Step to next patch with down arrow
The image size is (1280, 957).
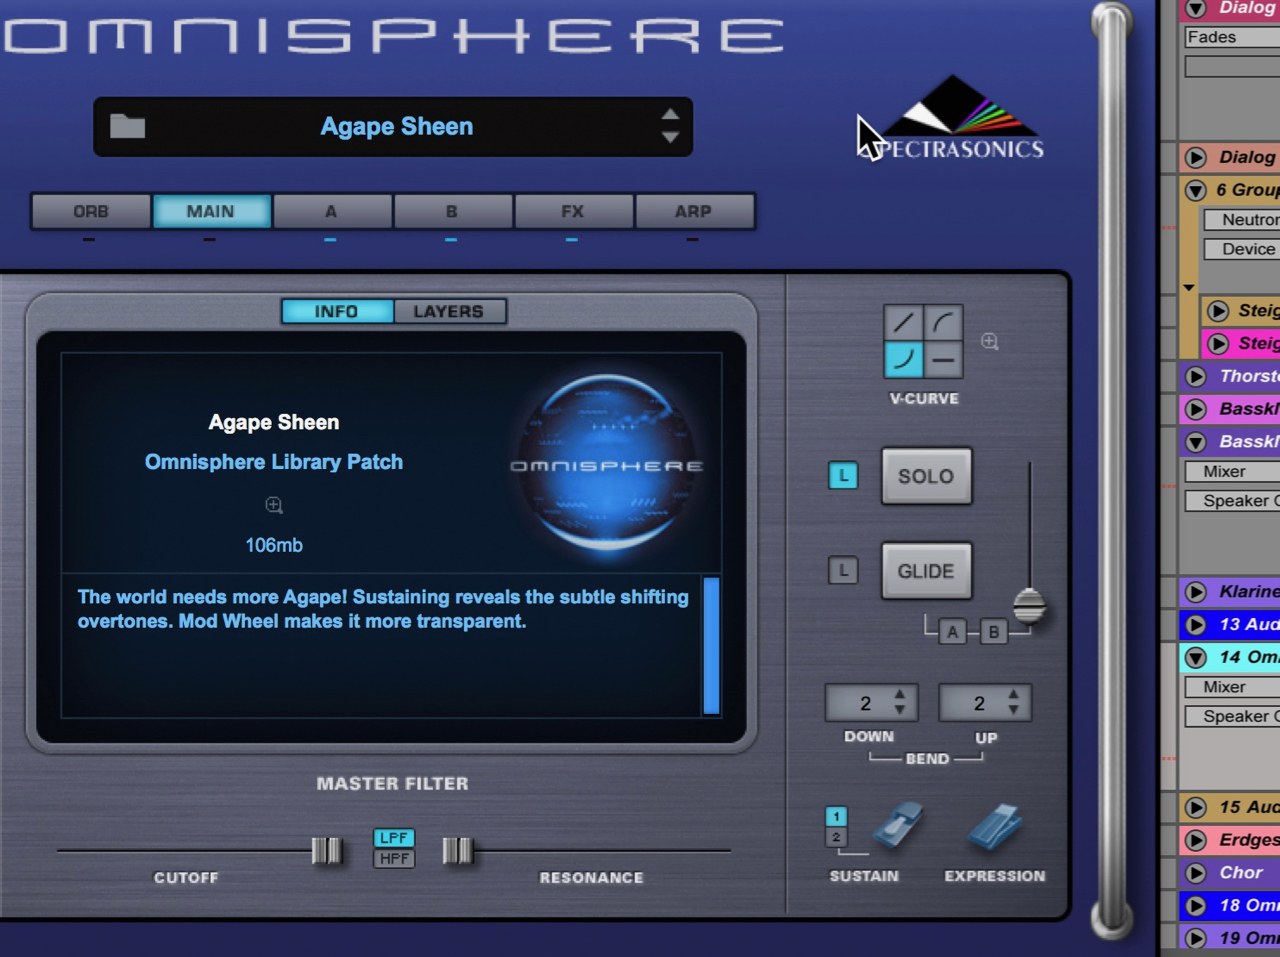click(x=670, y=138)
